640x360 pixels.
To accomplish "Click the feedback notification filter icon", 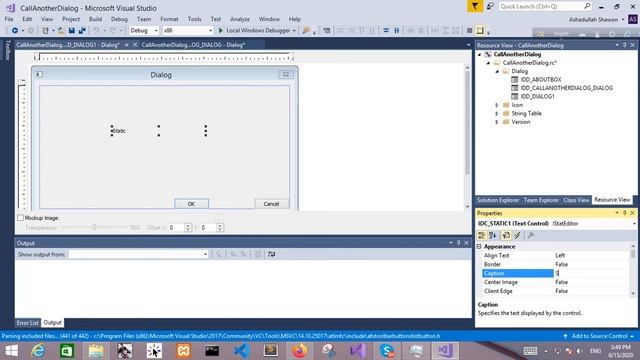I will pos(475,6).
